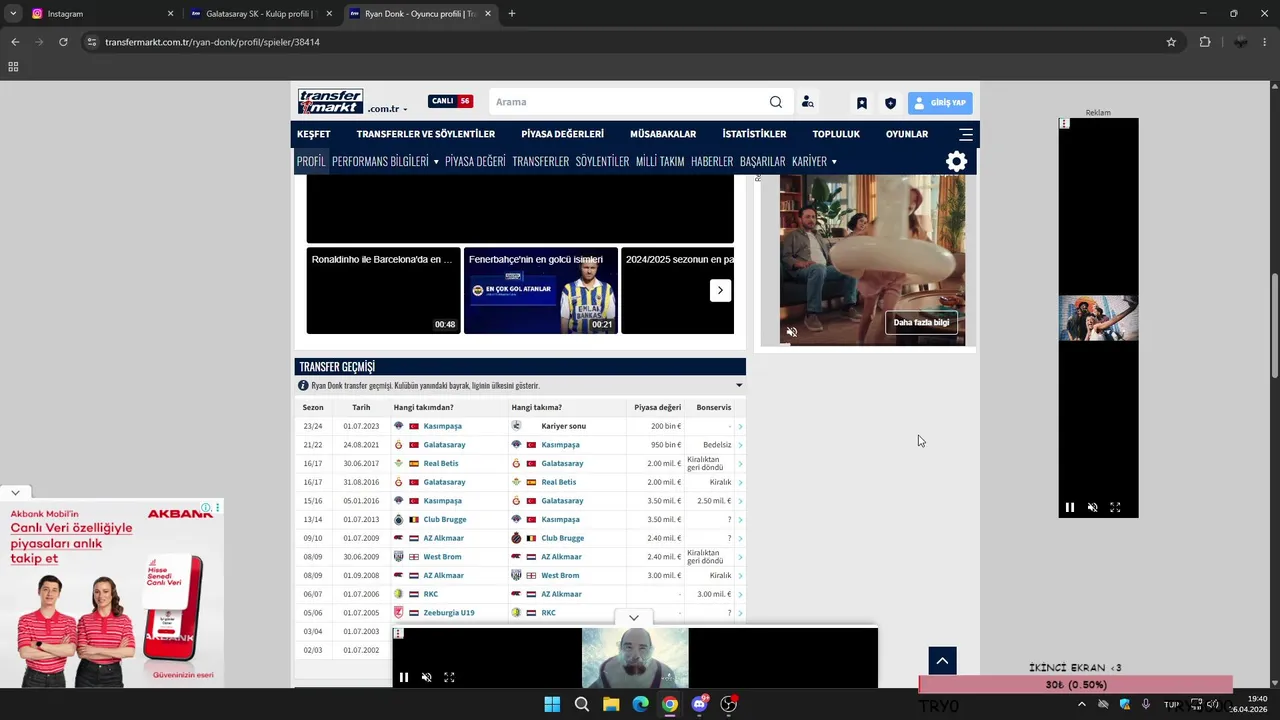Switch to the Galatasaray SK browser tab
The width and height of the screenshot is (1280, 720).
[260, 14]
